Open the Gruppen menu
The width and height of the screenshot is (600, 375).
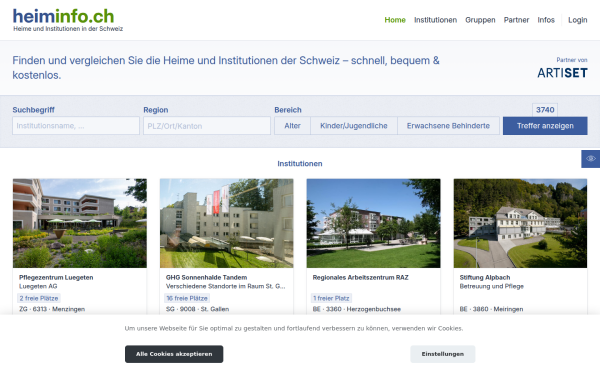coord(480,20)
